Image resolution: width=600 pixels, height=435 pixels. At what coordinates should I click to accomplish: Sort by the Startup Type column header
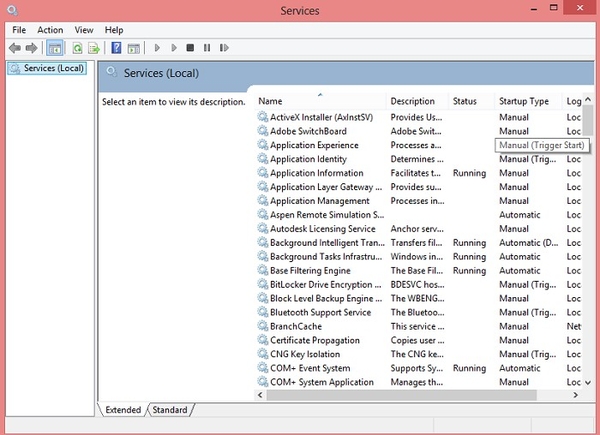pos(524,101)
